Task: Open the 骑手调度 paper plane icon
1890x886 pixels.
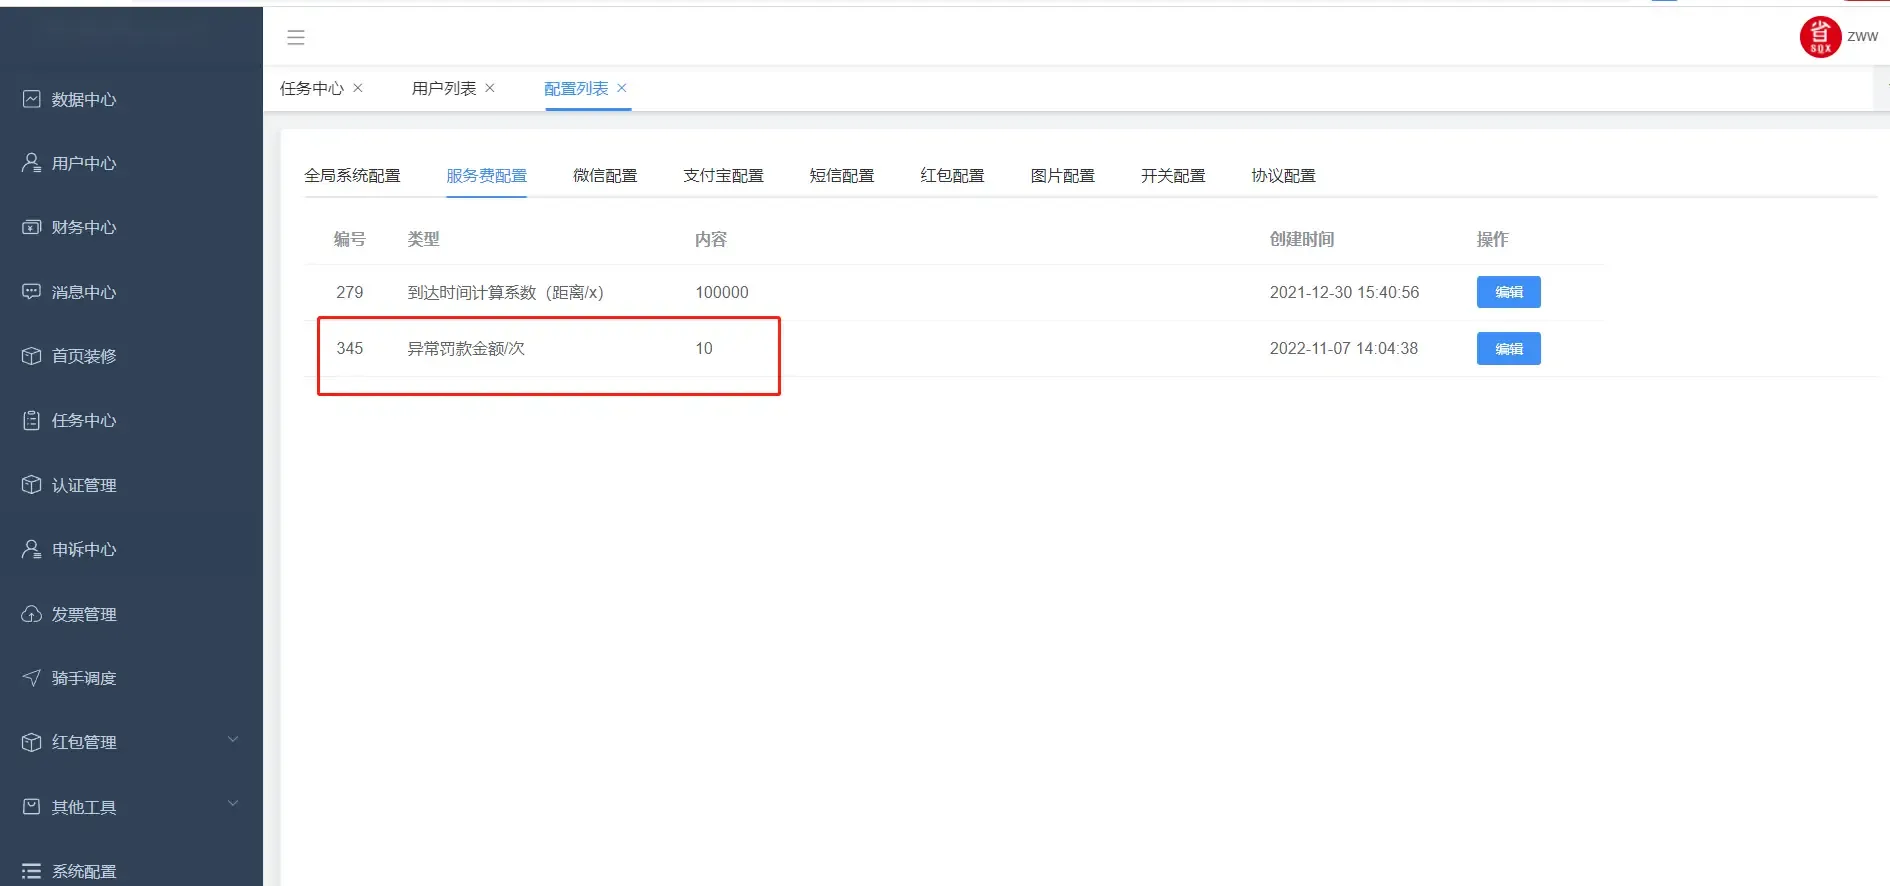Action: [32, 678]
